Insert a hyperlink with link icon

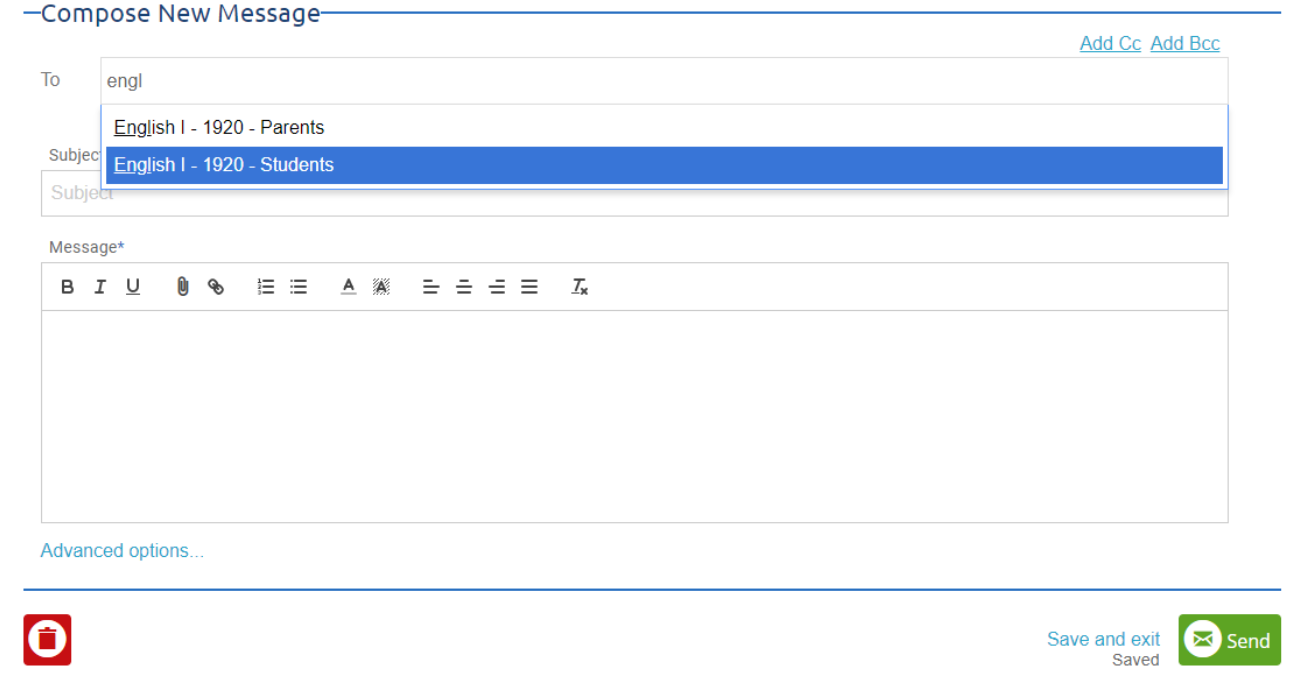[x=216, y=287]
